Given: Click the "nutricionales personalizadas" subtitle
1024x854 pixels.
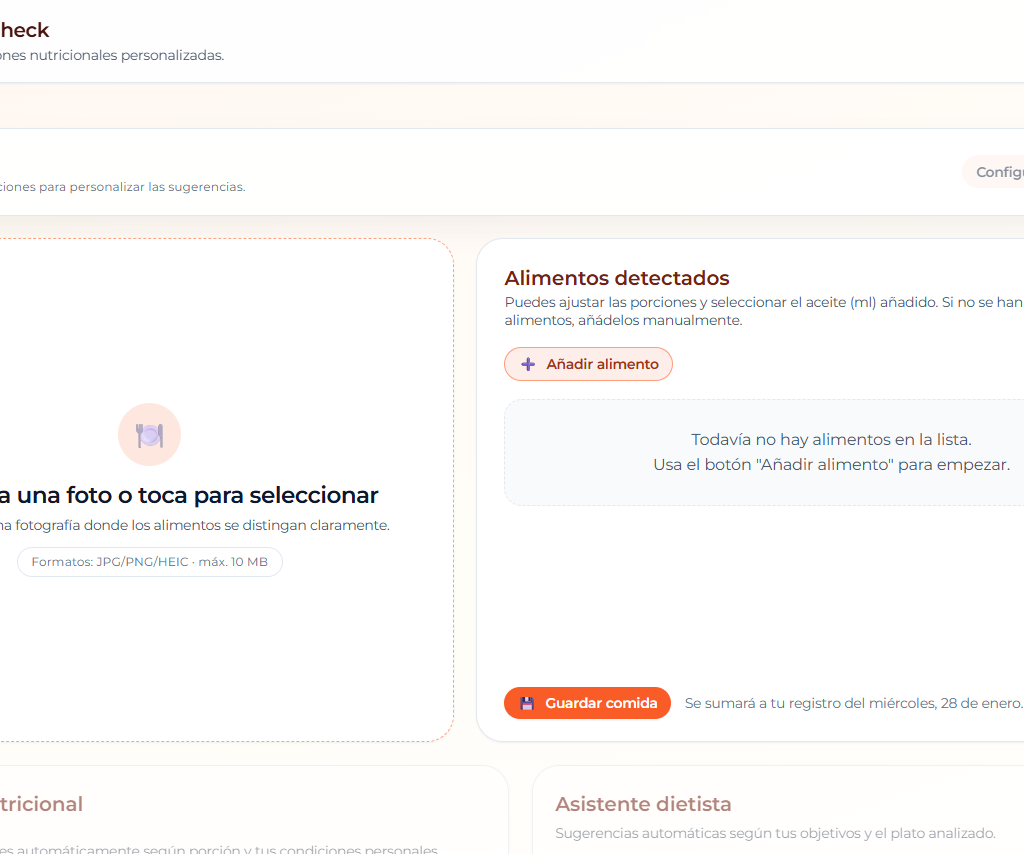Looking at the screenshot, I should pyautogui.click(x=111, y=56).
